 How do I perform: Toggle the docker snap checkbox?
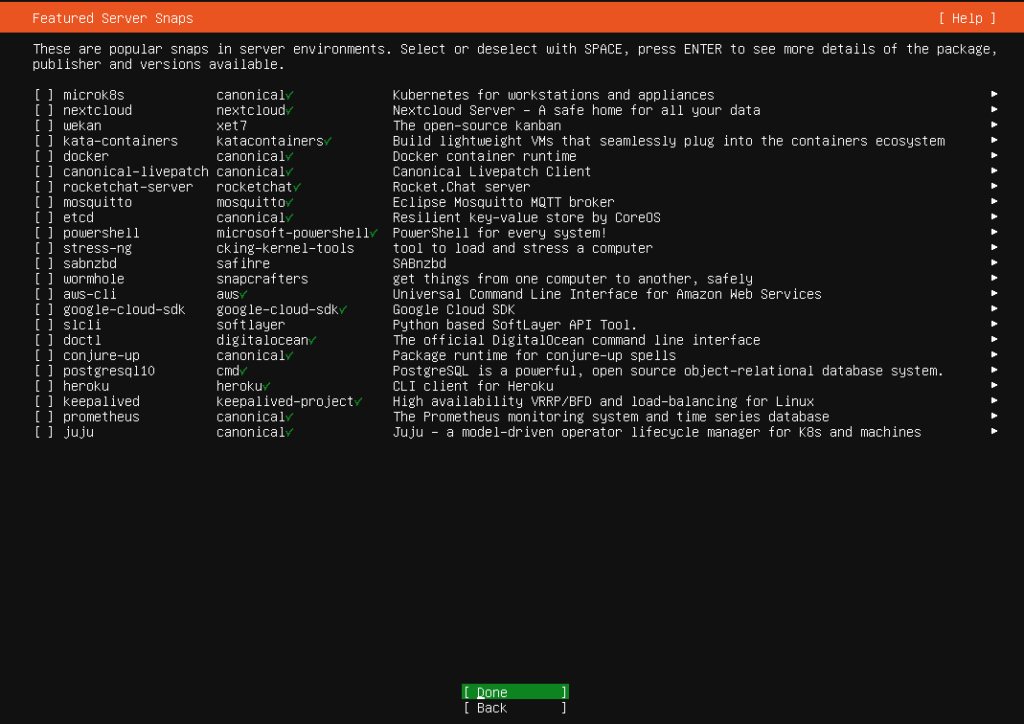coord(44,156)
